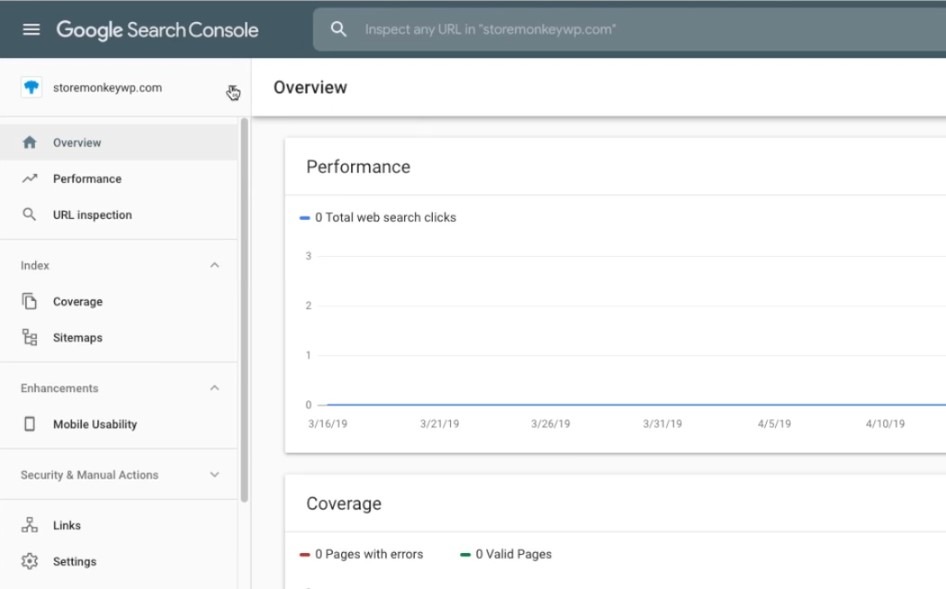Click the Index section heading
Image resolution: width=946 pixels, height=589 pixels.
[x=35, y=266]
